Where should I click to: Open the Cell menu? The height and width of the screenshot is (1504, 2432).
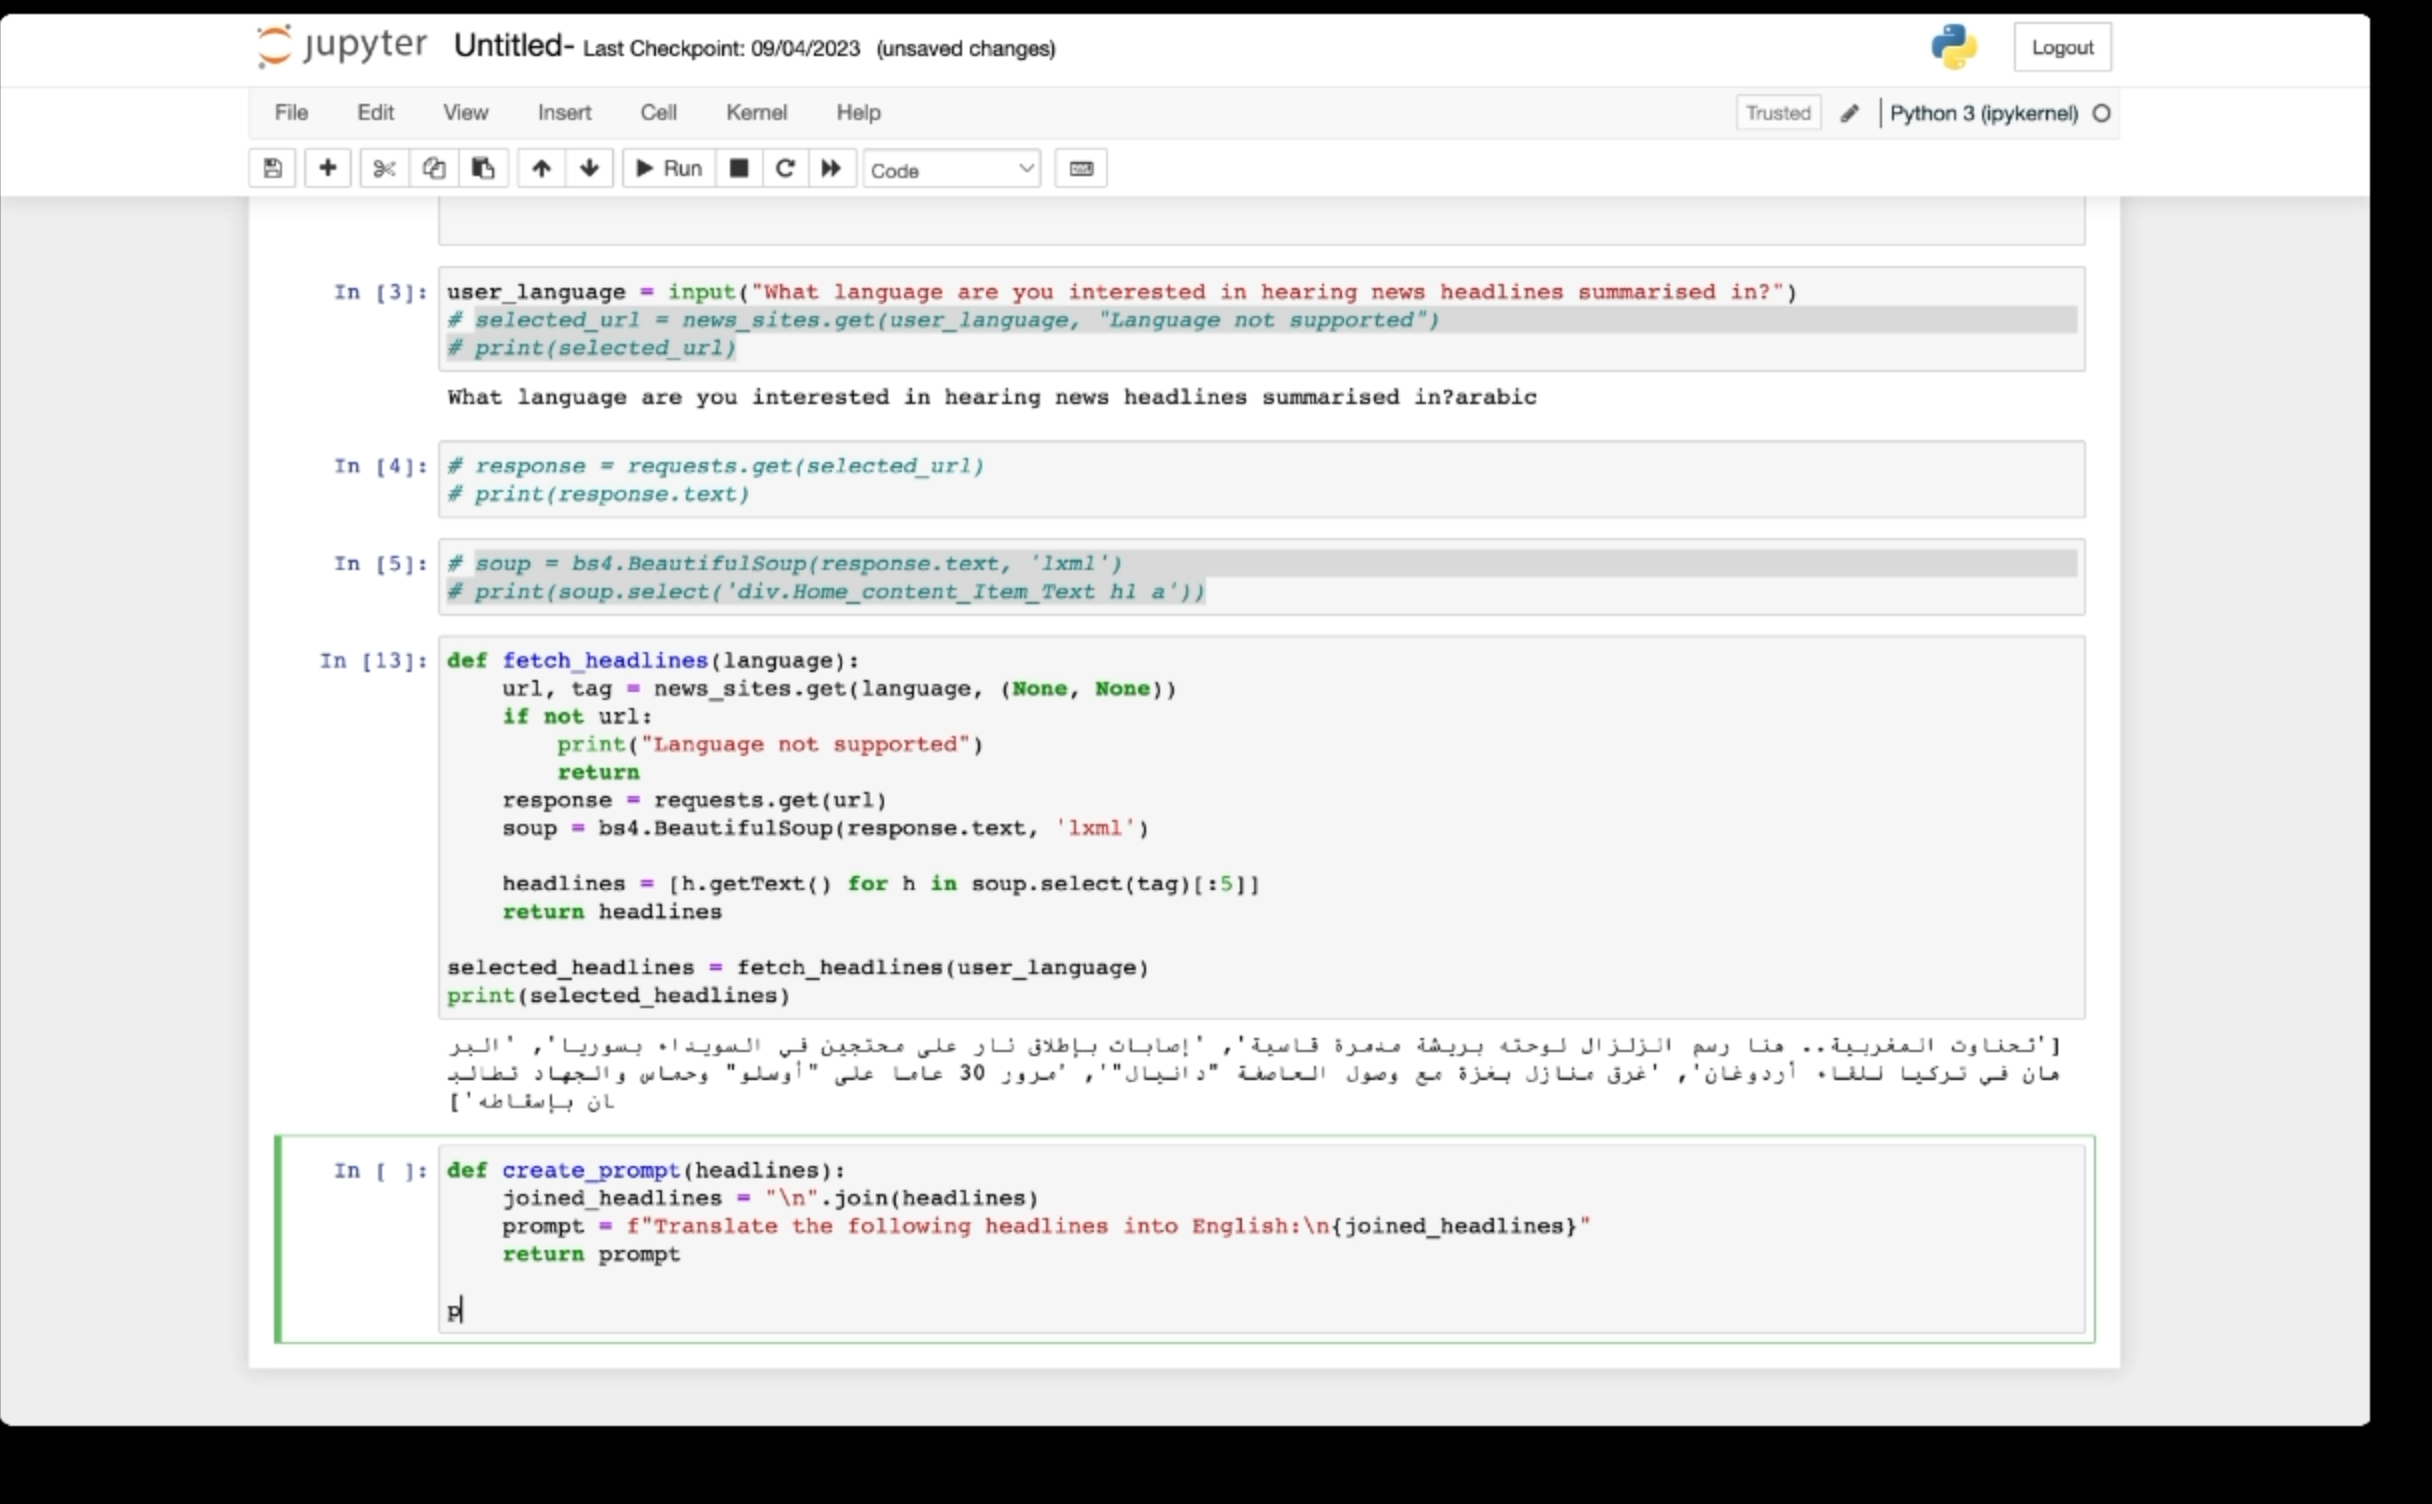click(x=658, y=112)
